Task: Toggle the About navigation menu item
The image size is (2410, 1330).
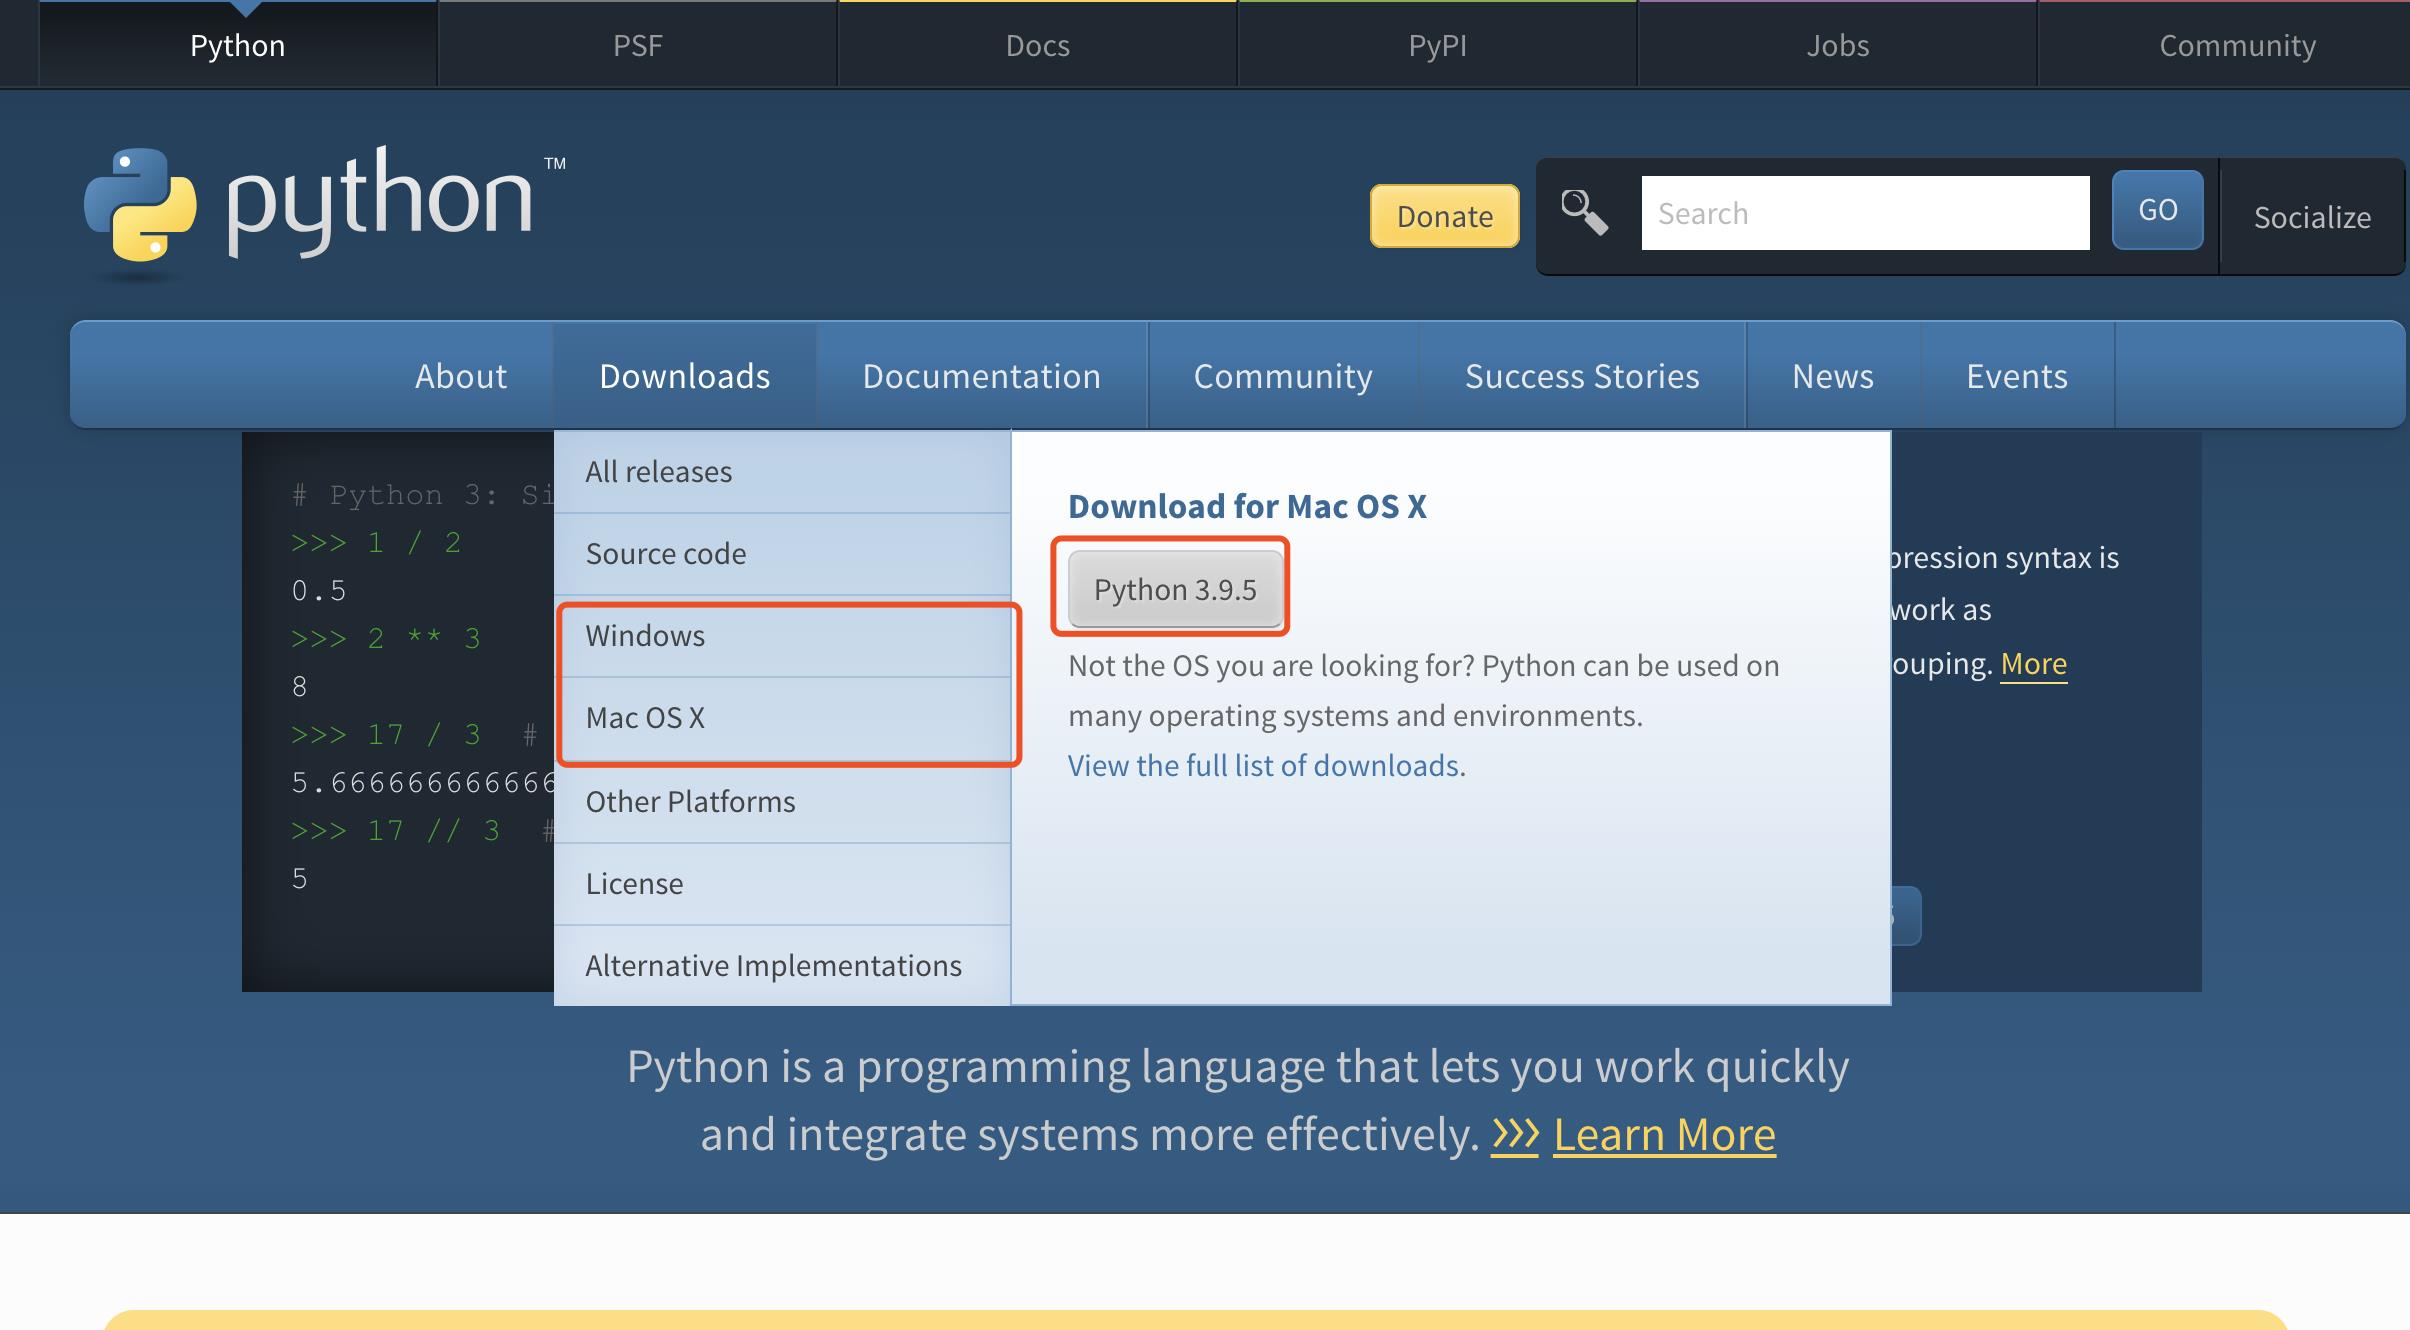Action: click(x=460, y=375)
